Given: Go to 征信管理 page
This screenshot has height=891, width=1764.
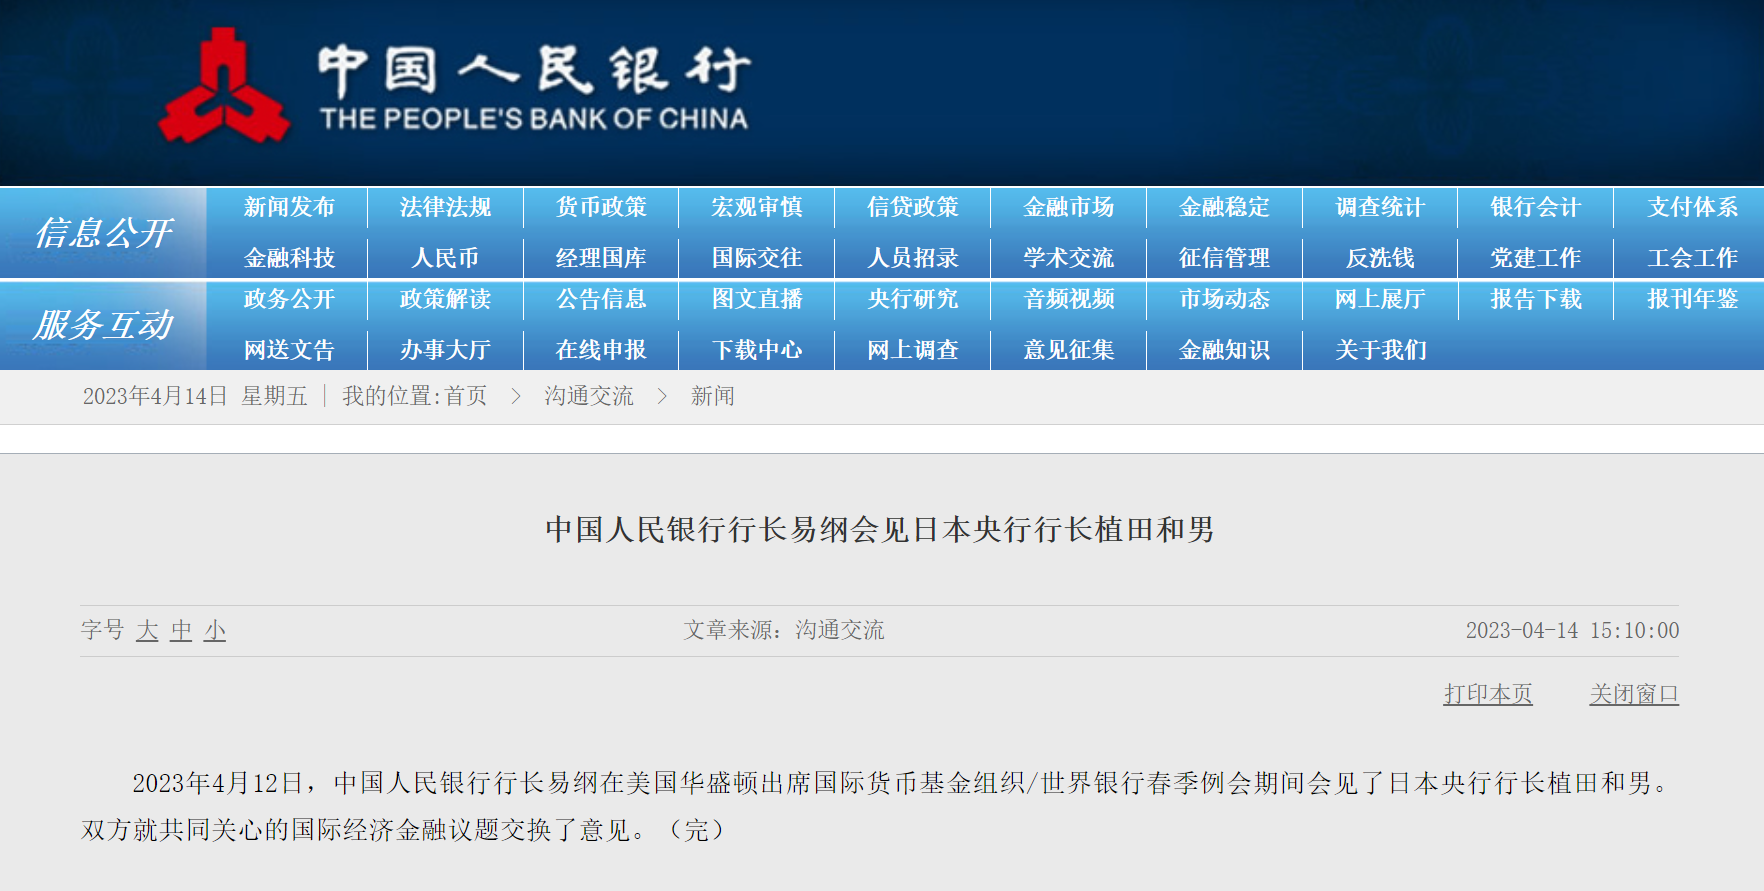Looking at the screenshot, I should coord(1225,258).
